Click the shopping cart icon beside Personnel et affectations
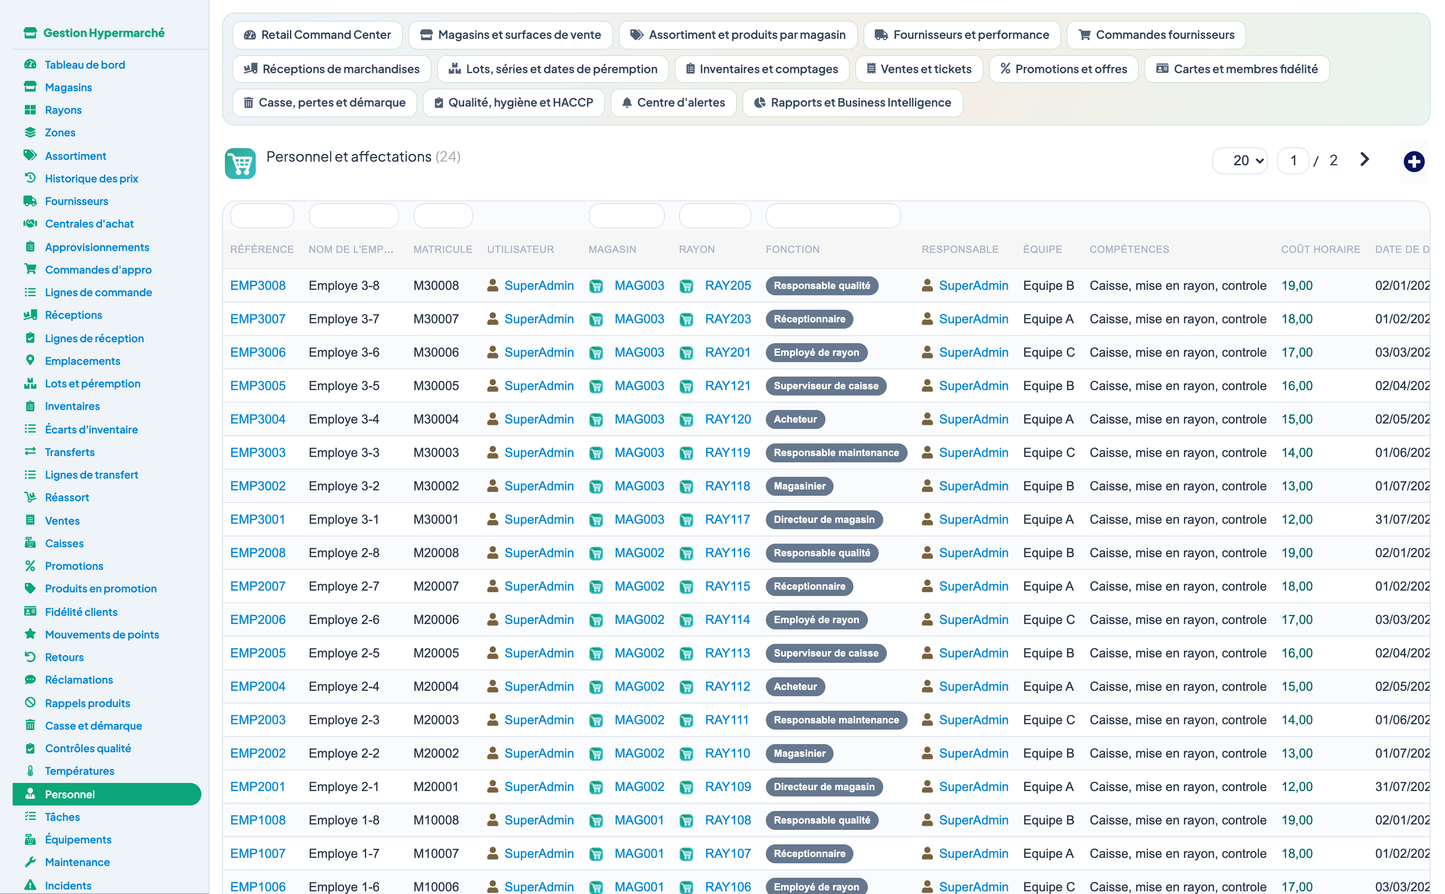The width and height of the screenshot is (1445, 894). click(240, 163)
